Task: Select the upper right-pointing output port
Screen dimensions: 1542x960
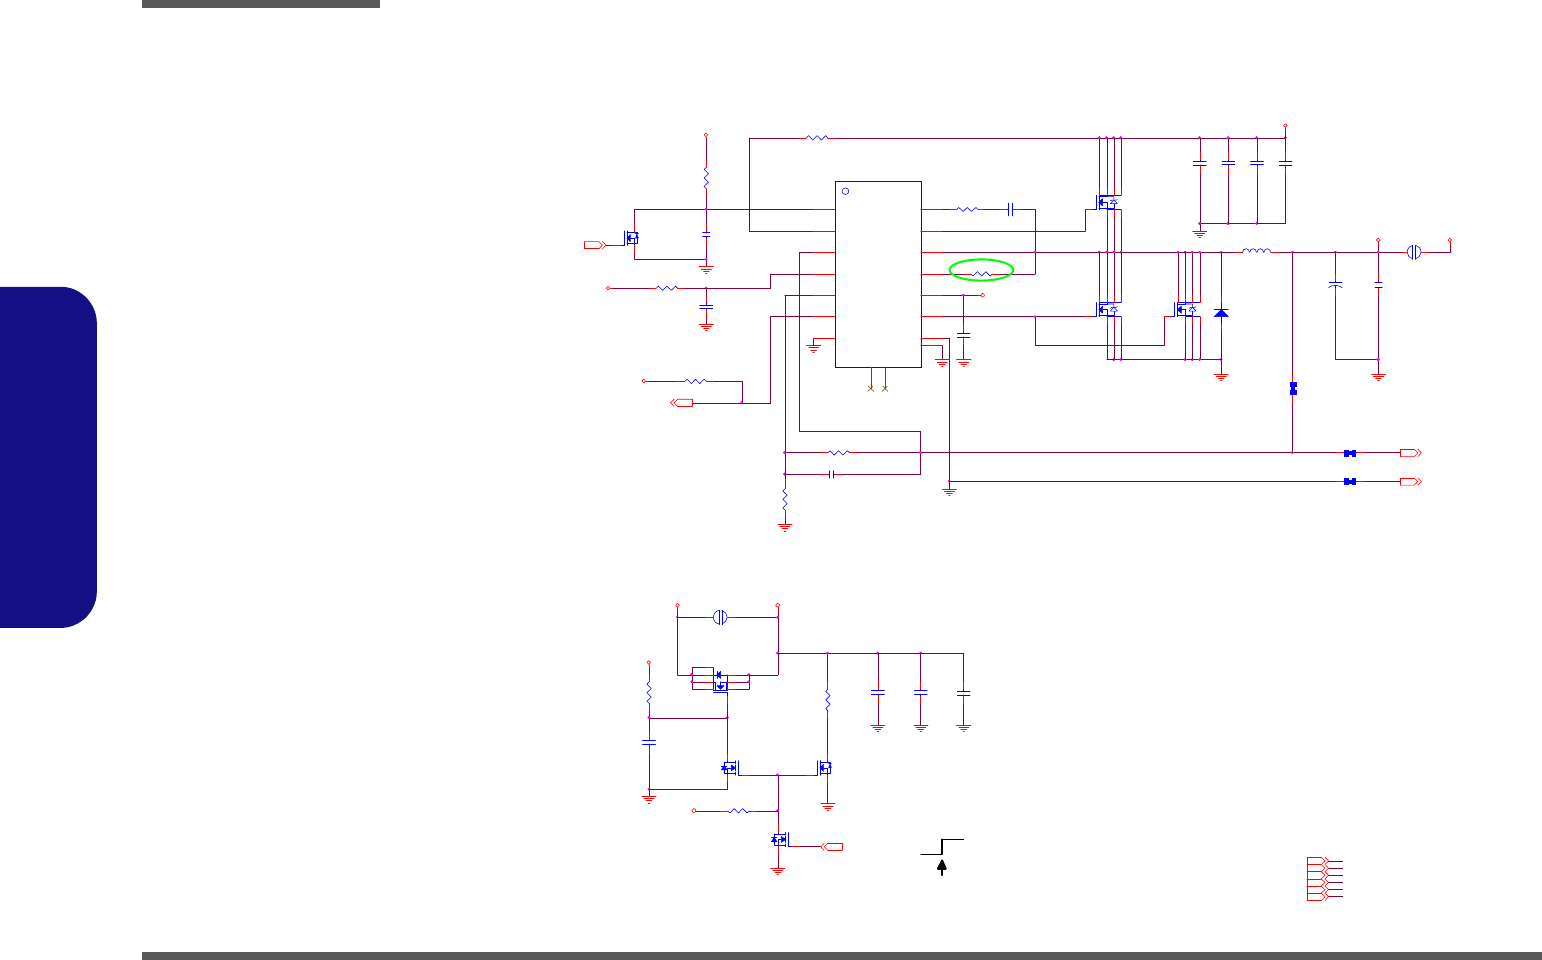Action: 1410,453
